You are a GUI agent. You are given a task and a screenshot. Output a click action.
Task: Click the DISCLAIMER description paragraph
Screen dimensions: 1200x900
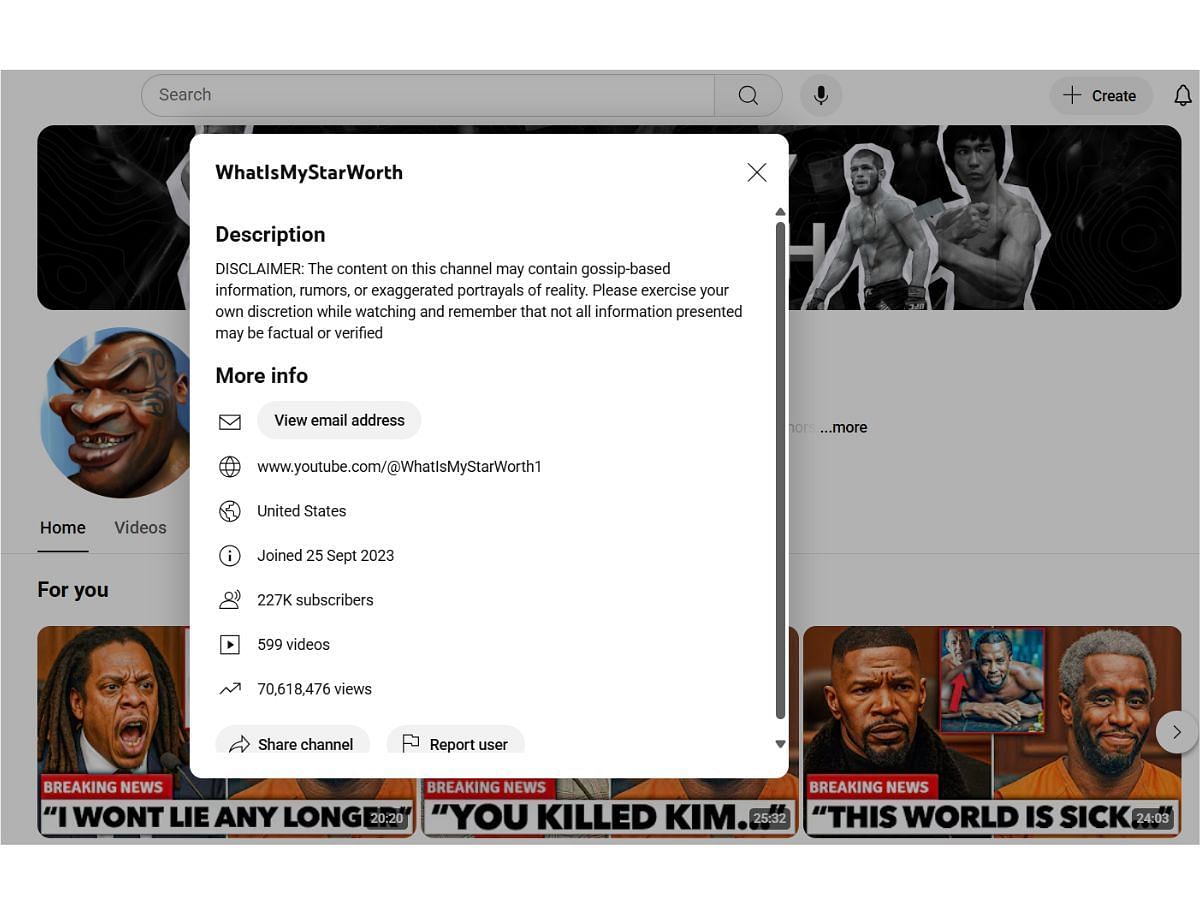(479, 301)
